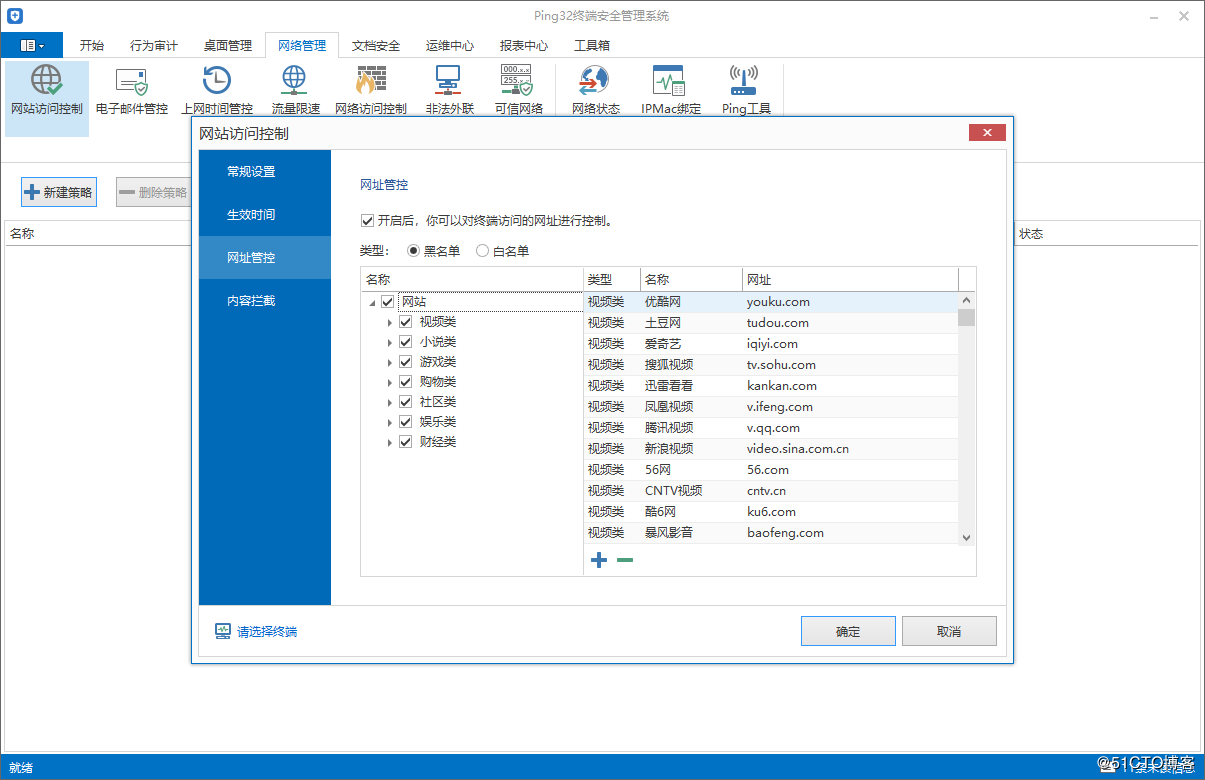Click the 确定 button
The height and width of the screenshot is (780, 1205).
tap(848, 631)
